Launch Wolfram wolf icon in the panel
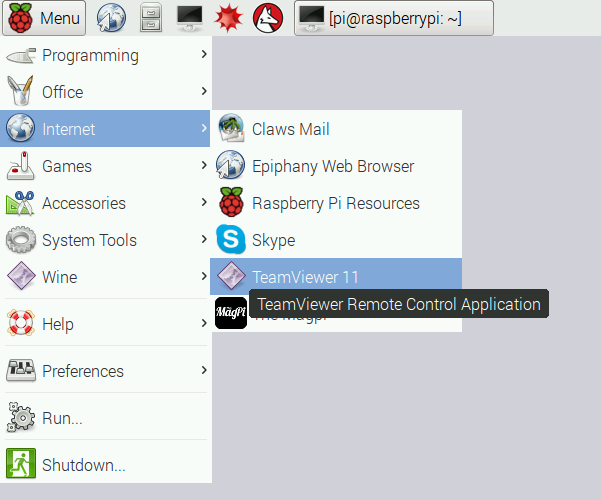 pos(268,18)
